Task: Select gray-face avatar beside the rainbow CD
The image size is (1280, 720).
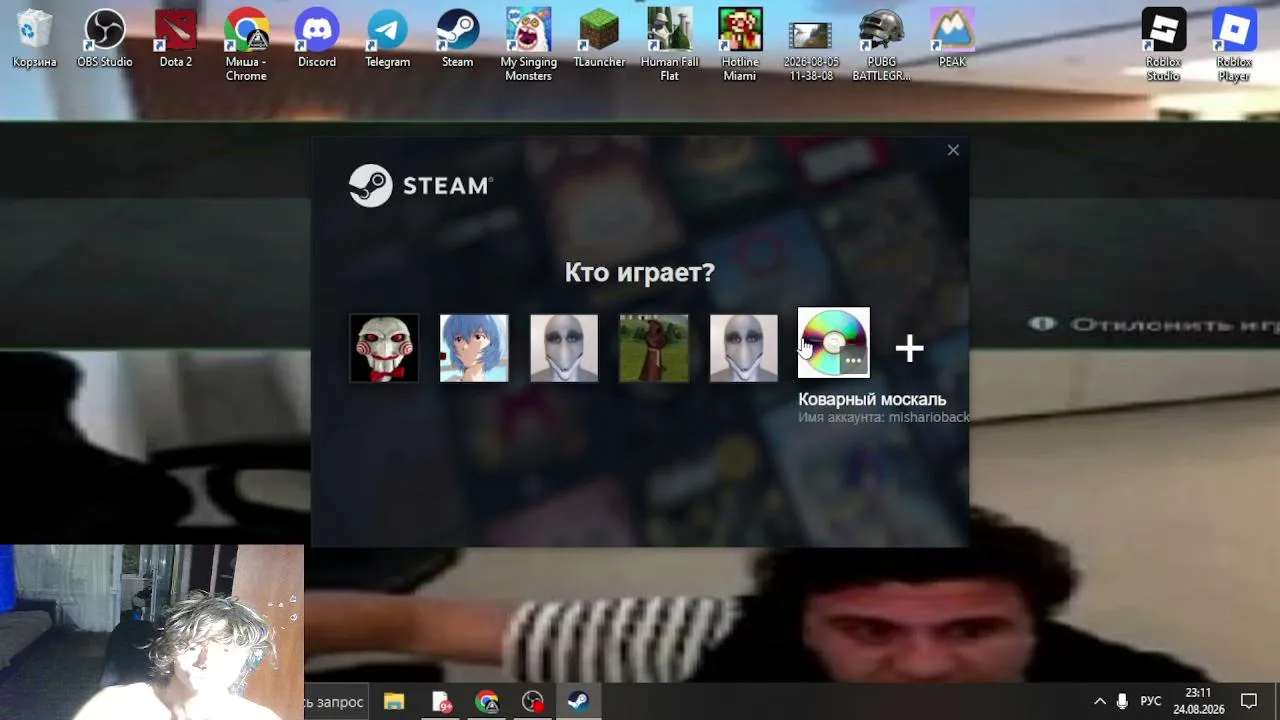Action: tap(744, 348)
